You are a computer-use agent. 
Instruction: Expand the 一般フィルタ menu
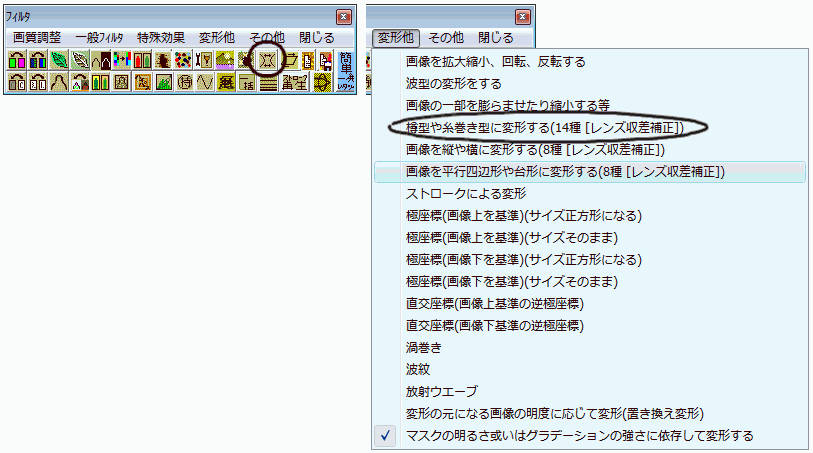tap(102, 37)
